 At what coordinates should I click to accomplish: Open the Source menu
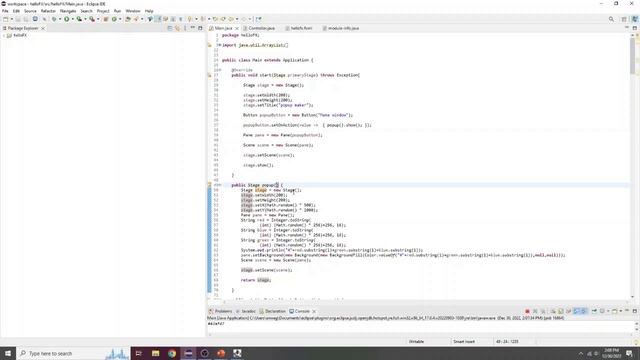[x=30, y=11]
